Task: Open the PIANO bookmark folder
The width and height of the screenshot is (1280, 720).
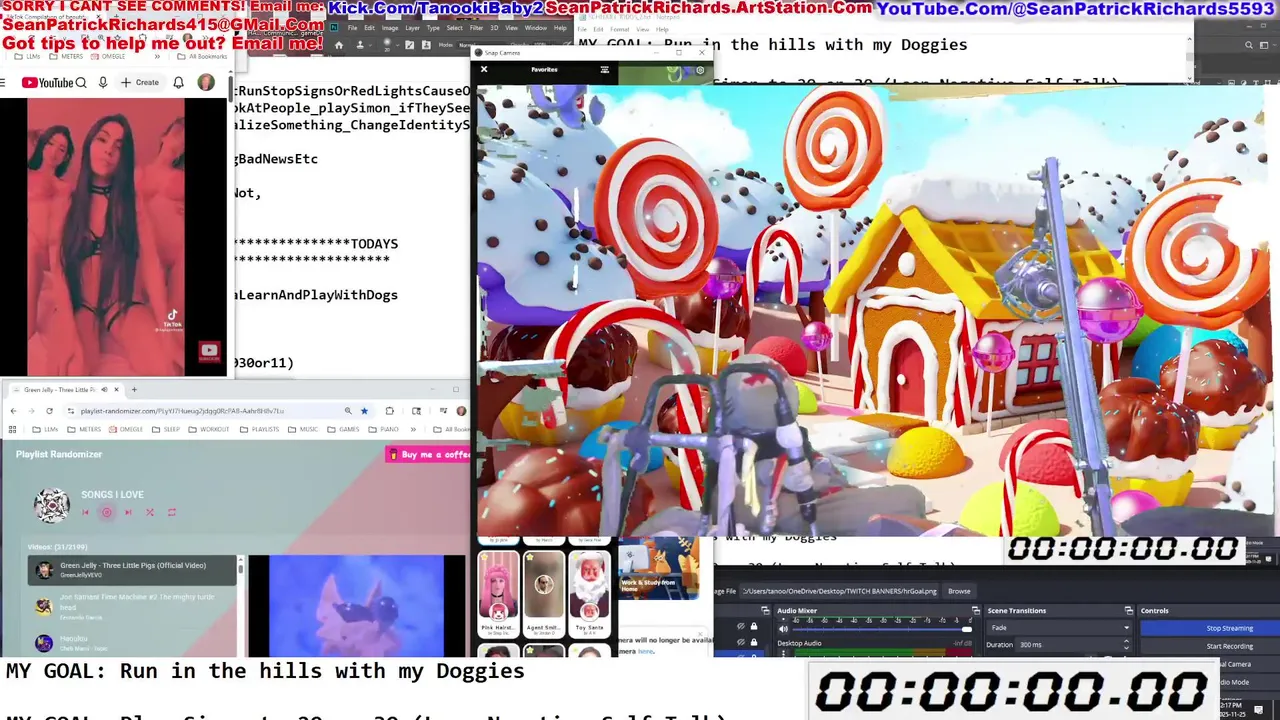Action: point(383,429)
